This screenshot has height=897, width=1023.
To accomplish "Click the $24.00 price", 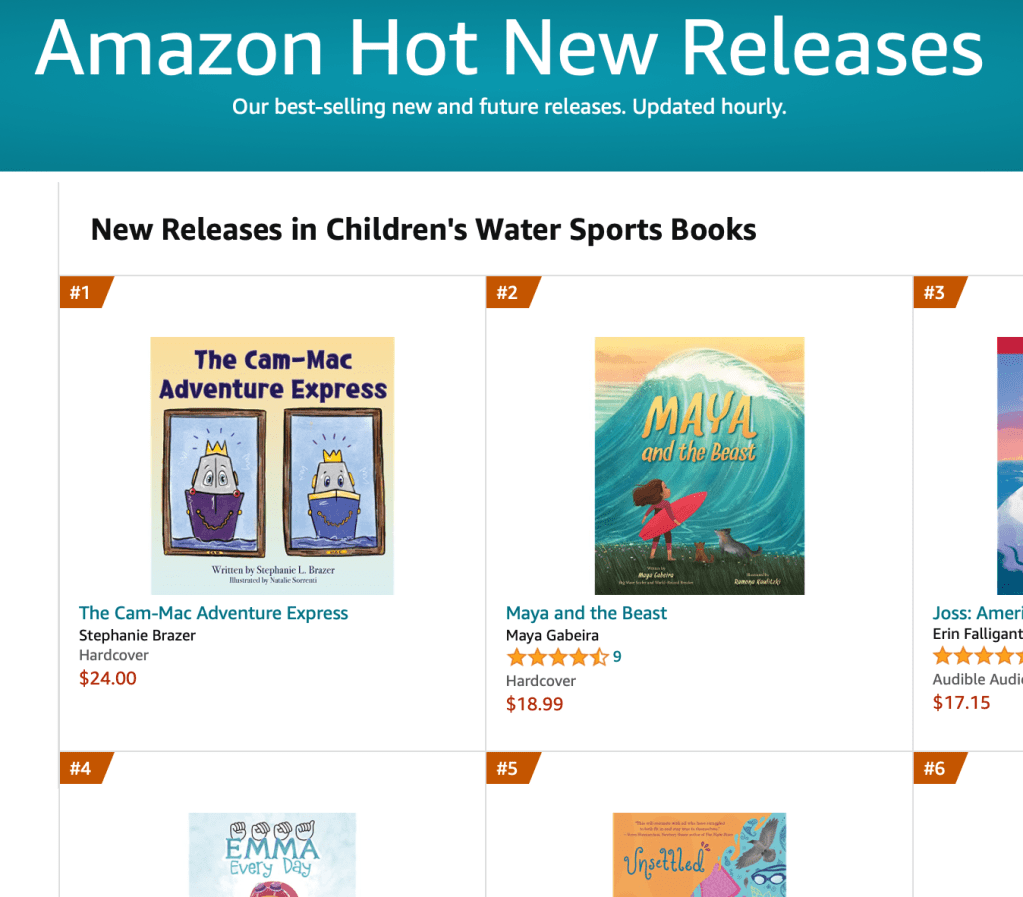I will pos(108,678).
